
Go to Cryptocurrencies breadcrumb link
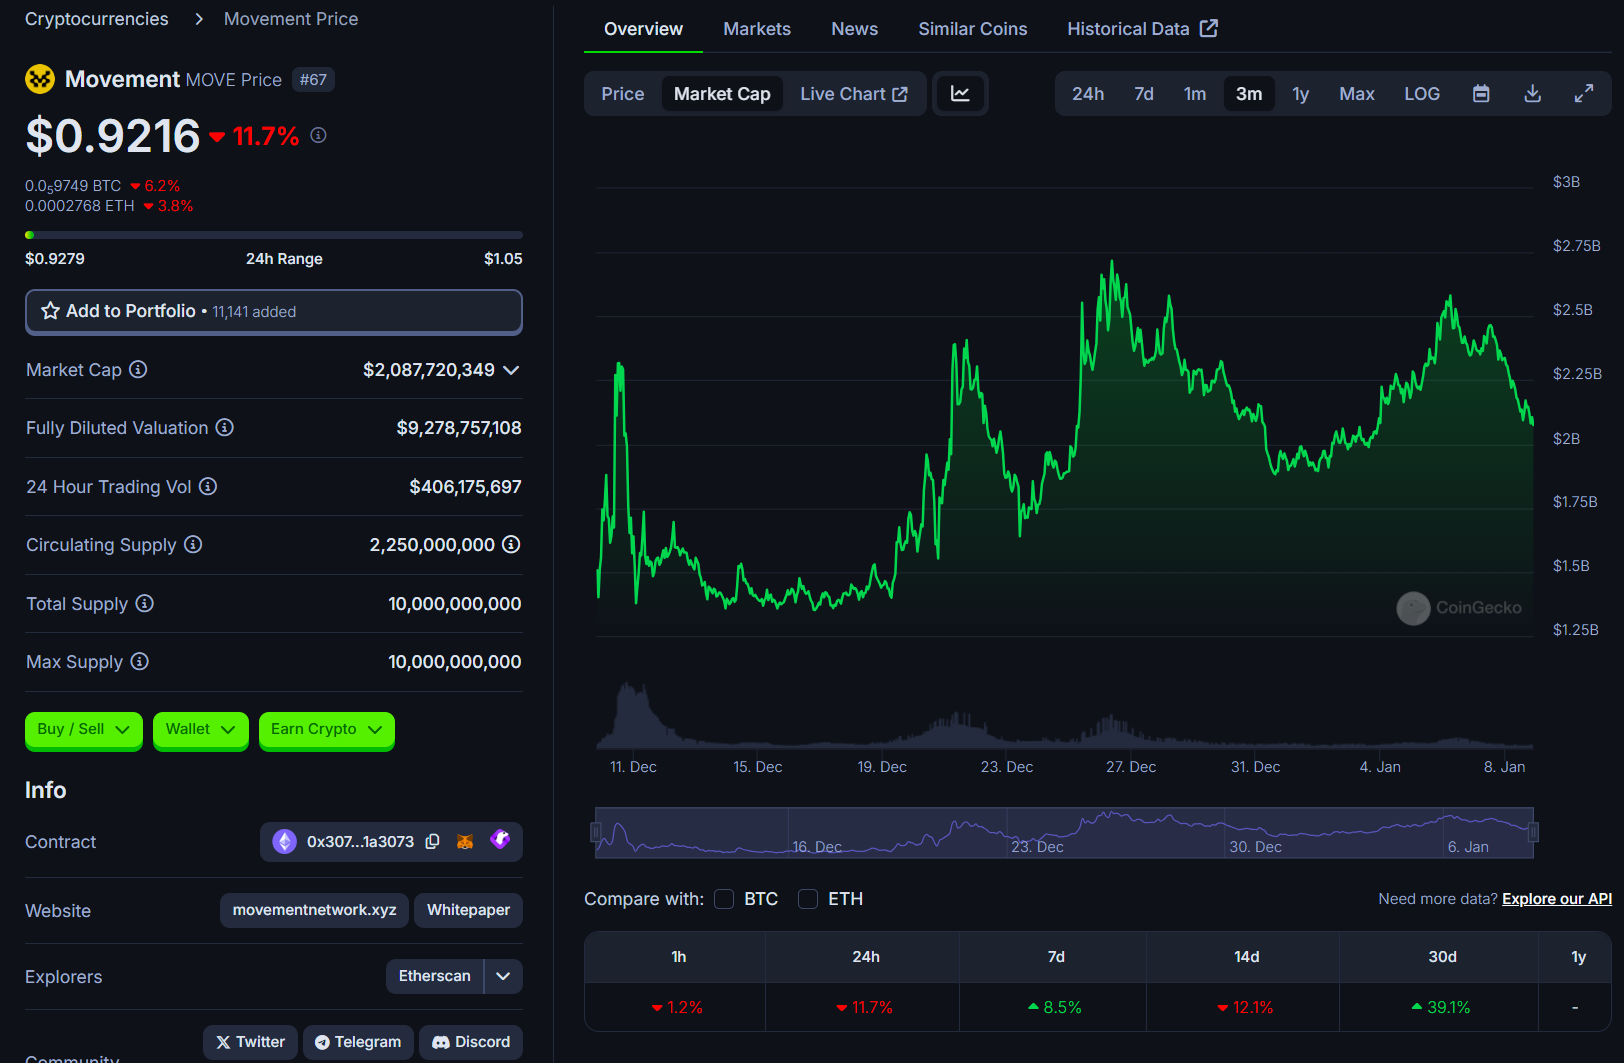coord(97,19)
